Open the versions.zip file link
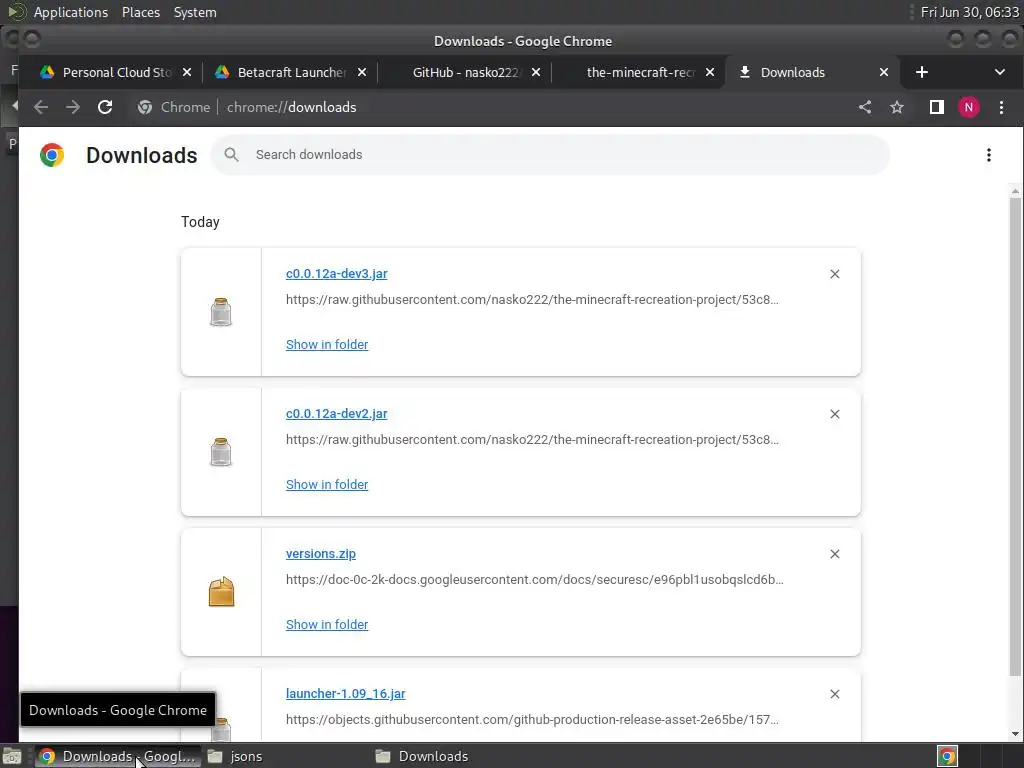Screen dimensions: 1024x768 pyautogui.click(x=321, y=554)
